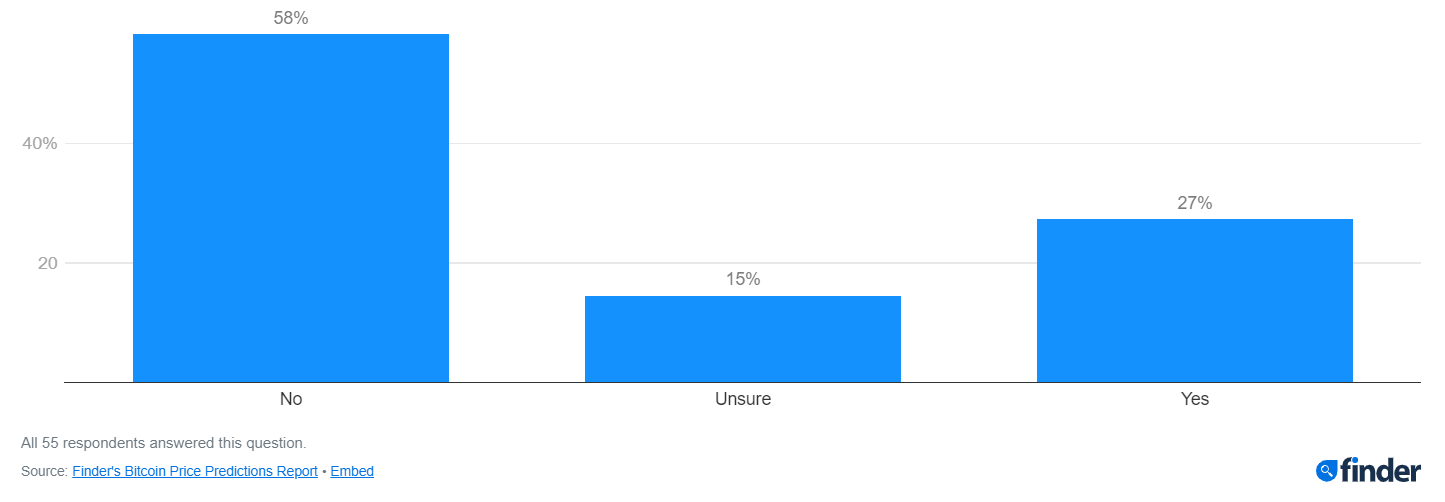
Task: Select the blue Yes bar
Action: pyautogui.click(x=1195, y=300)
